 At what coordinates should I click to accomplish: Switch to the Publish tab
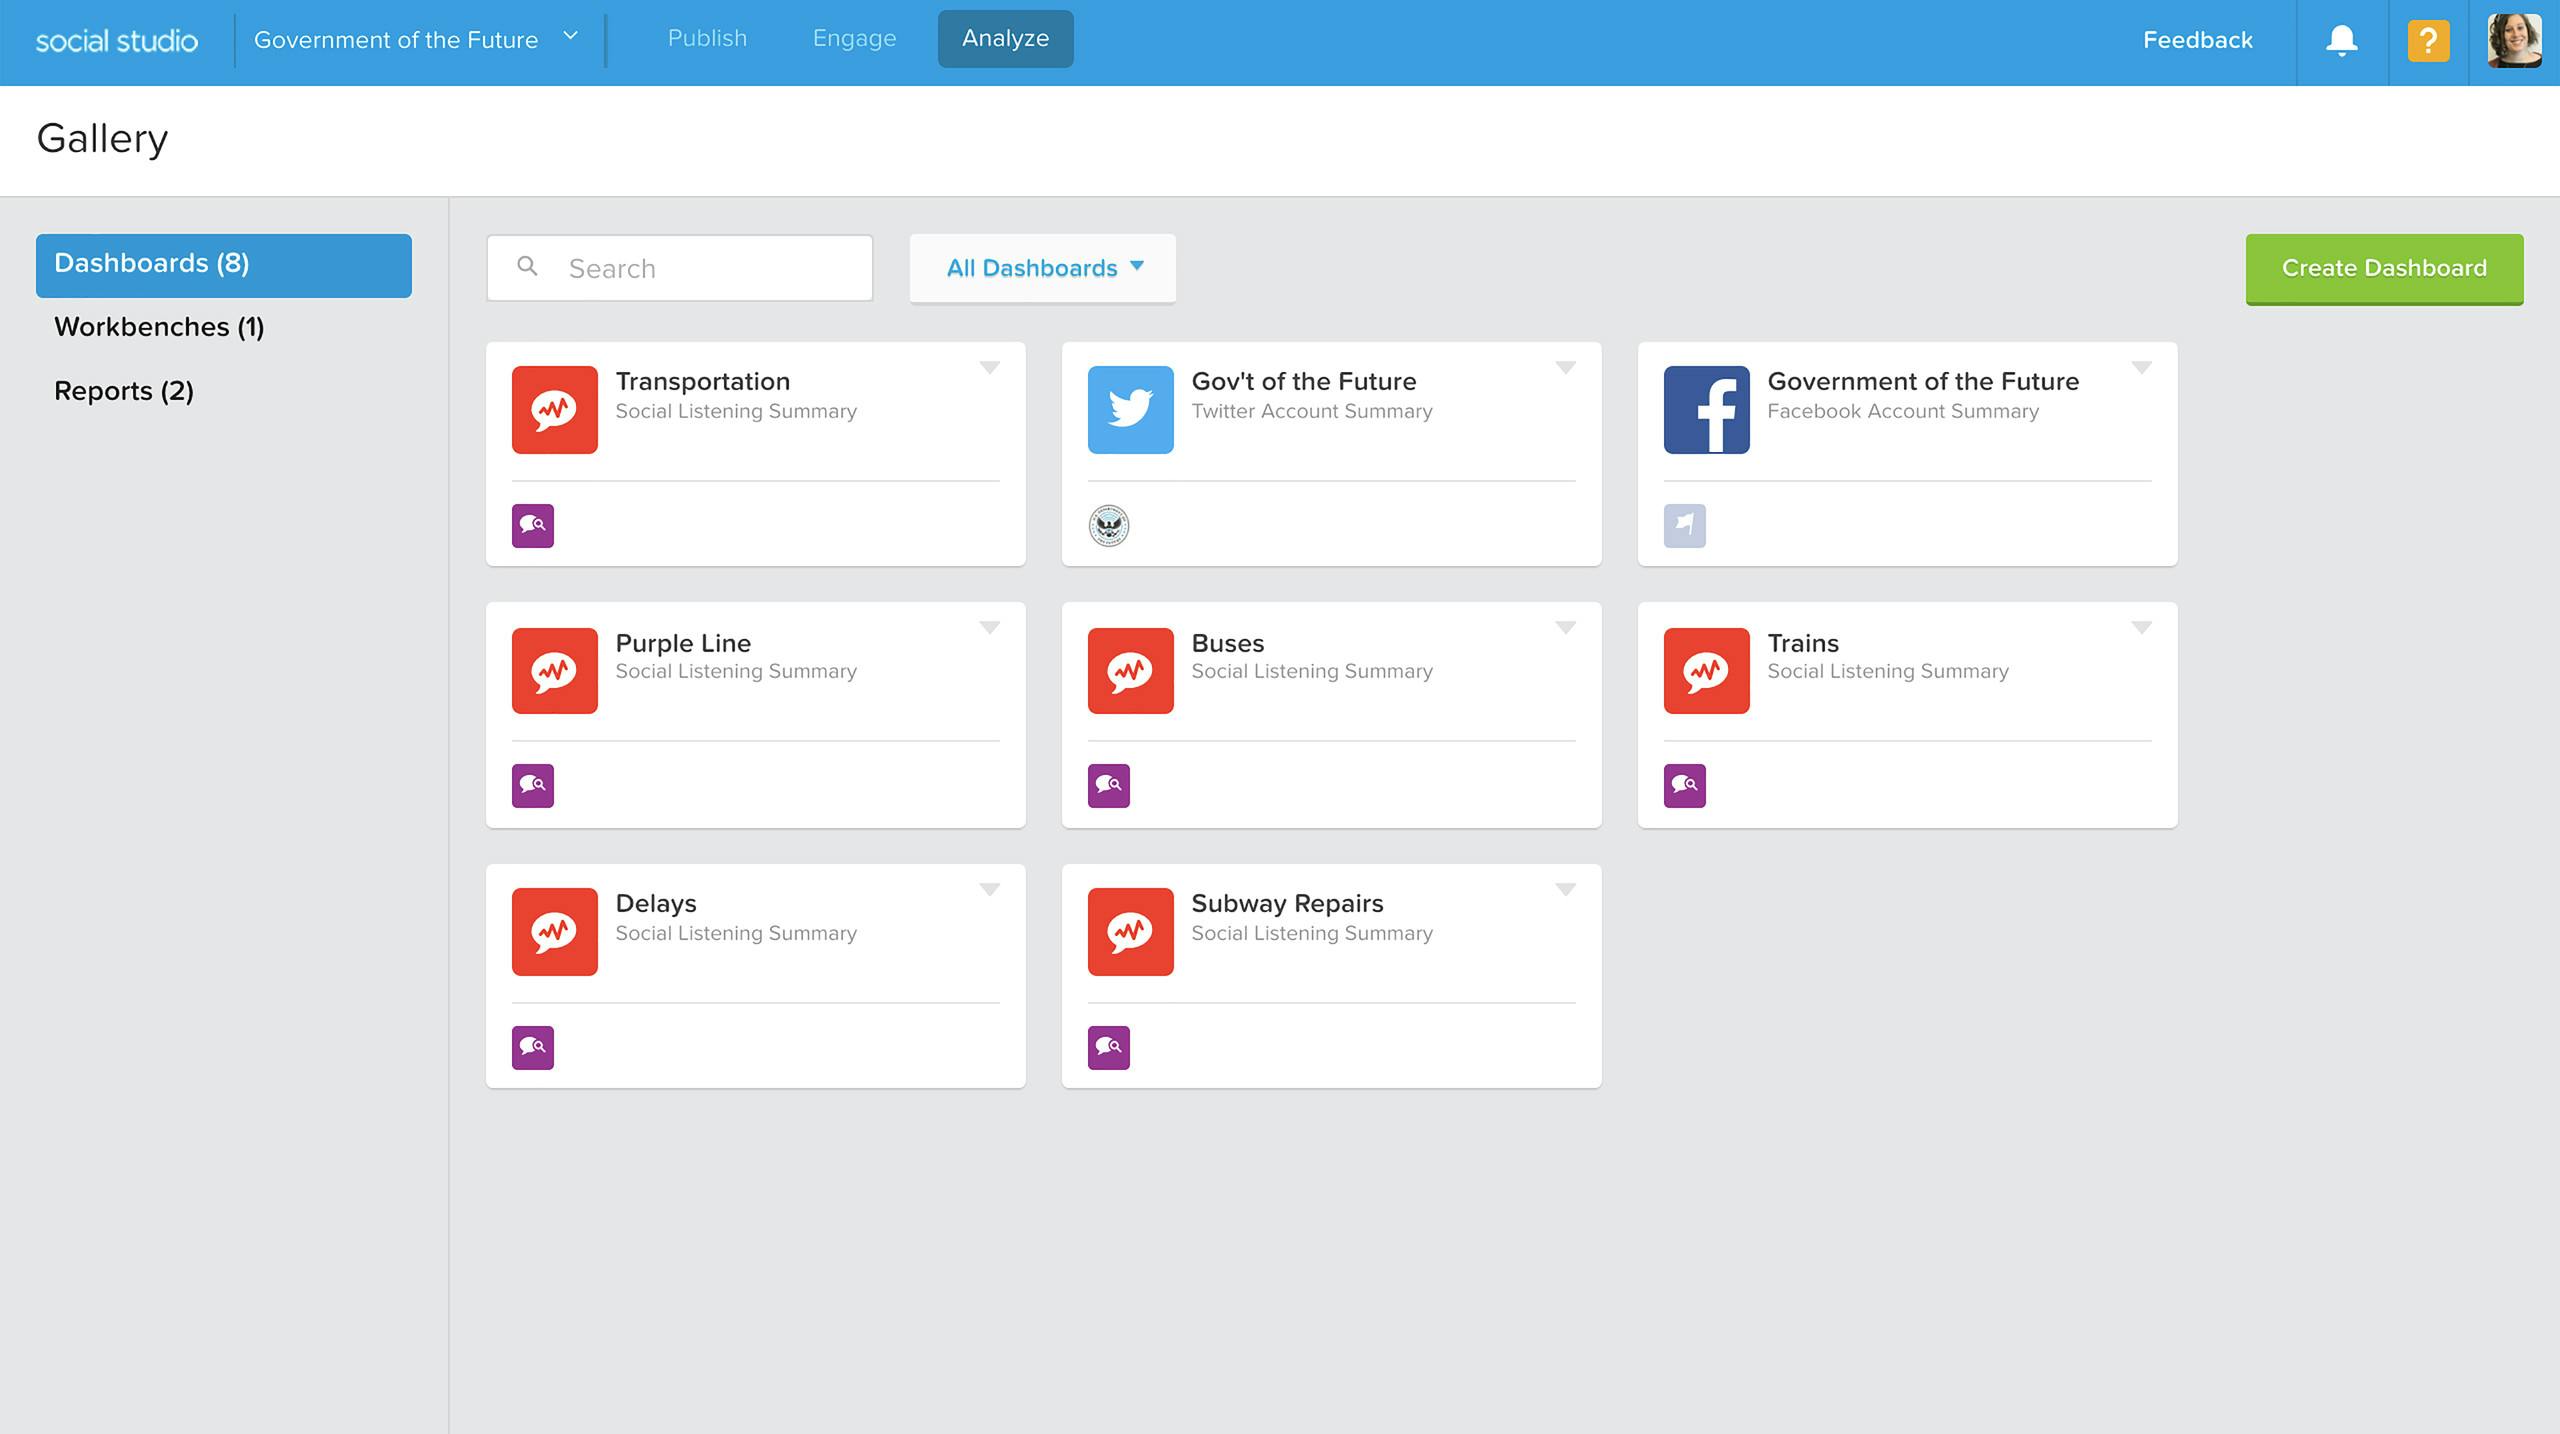coord(707,38)
